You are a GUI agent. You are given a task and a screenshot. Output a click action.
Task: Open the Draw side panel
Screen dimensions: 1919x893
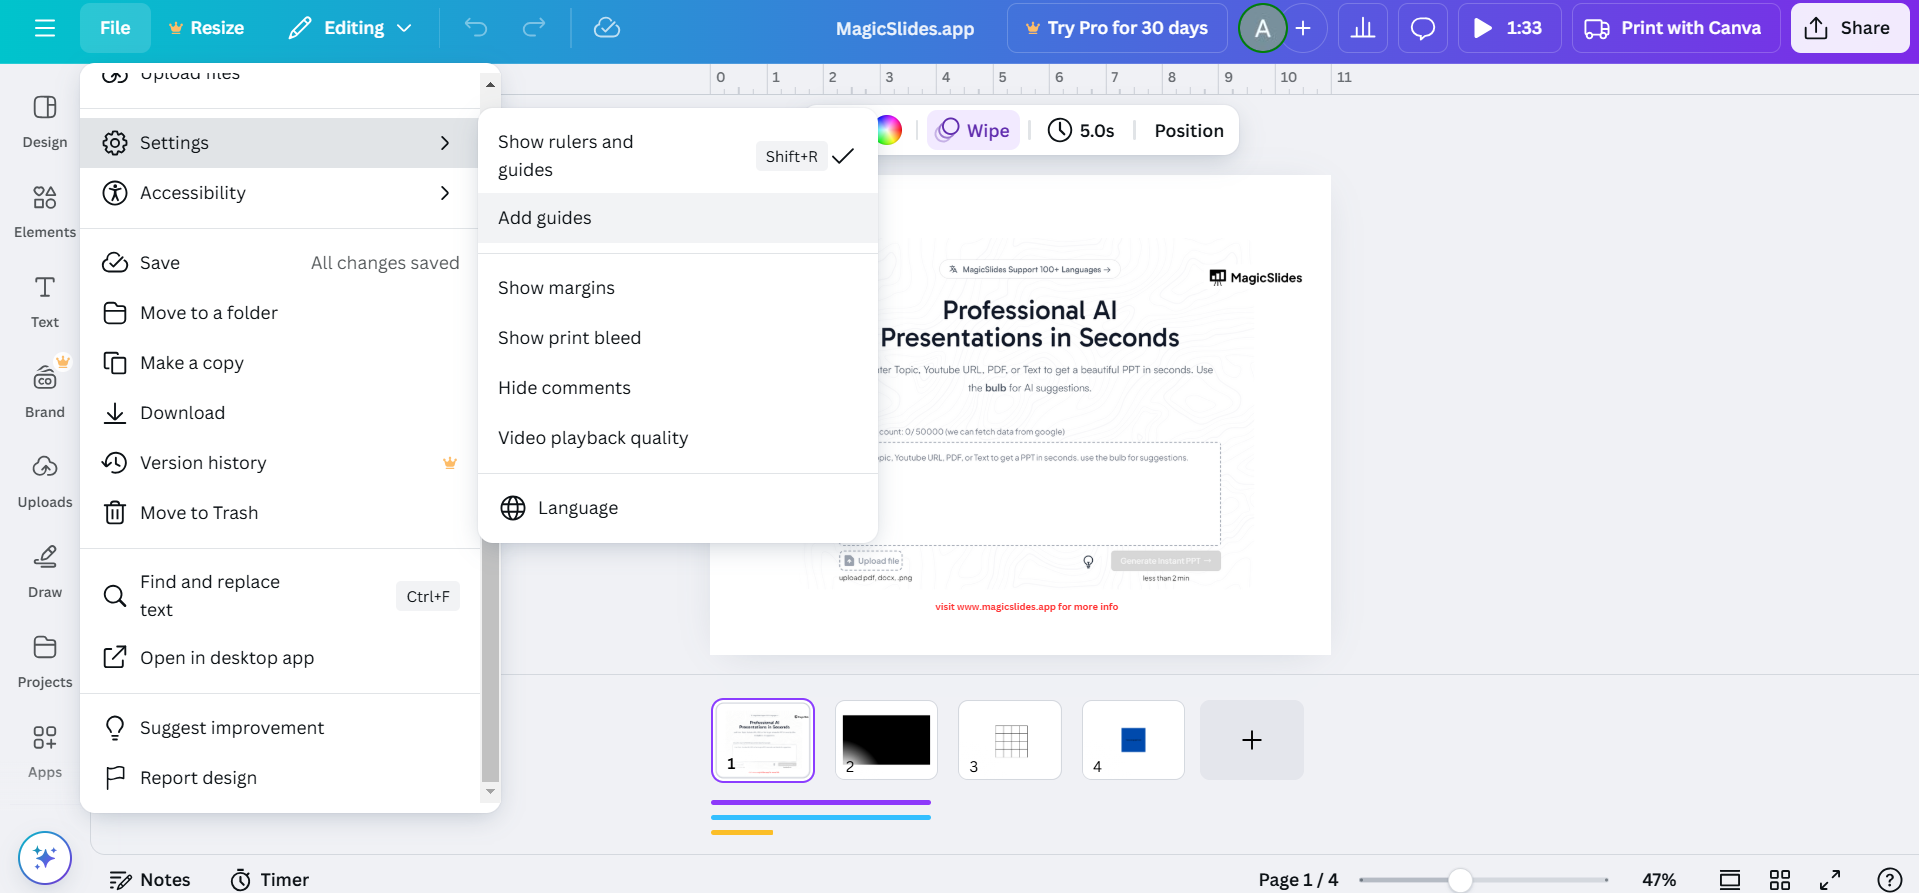point(45,571)
